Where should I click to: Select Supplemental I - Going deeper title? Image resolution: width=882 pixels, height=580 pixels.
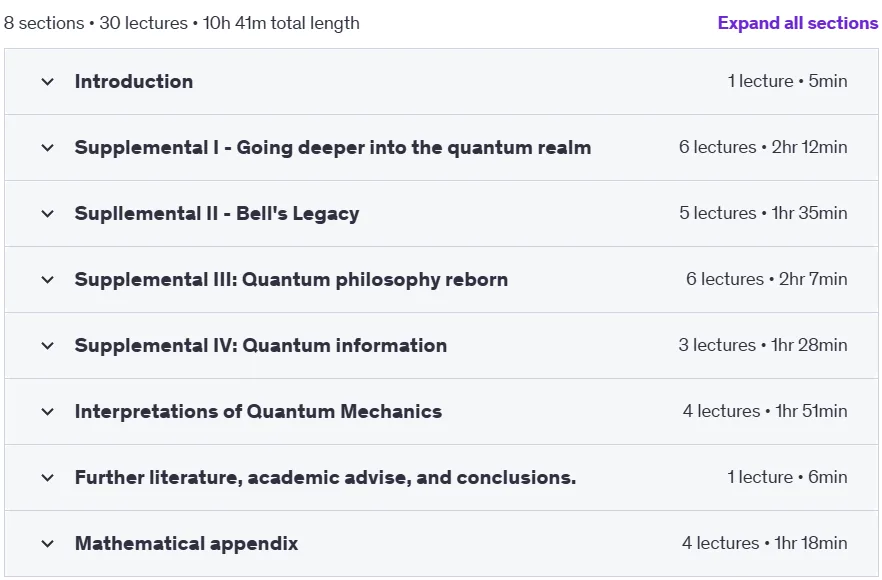[333, 147]
